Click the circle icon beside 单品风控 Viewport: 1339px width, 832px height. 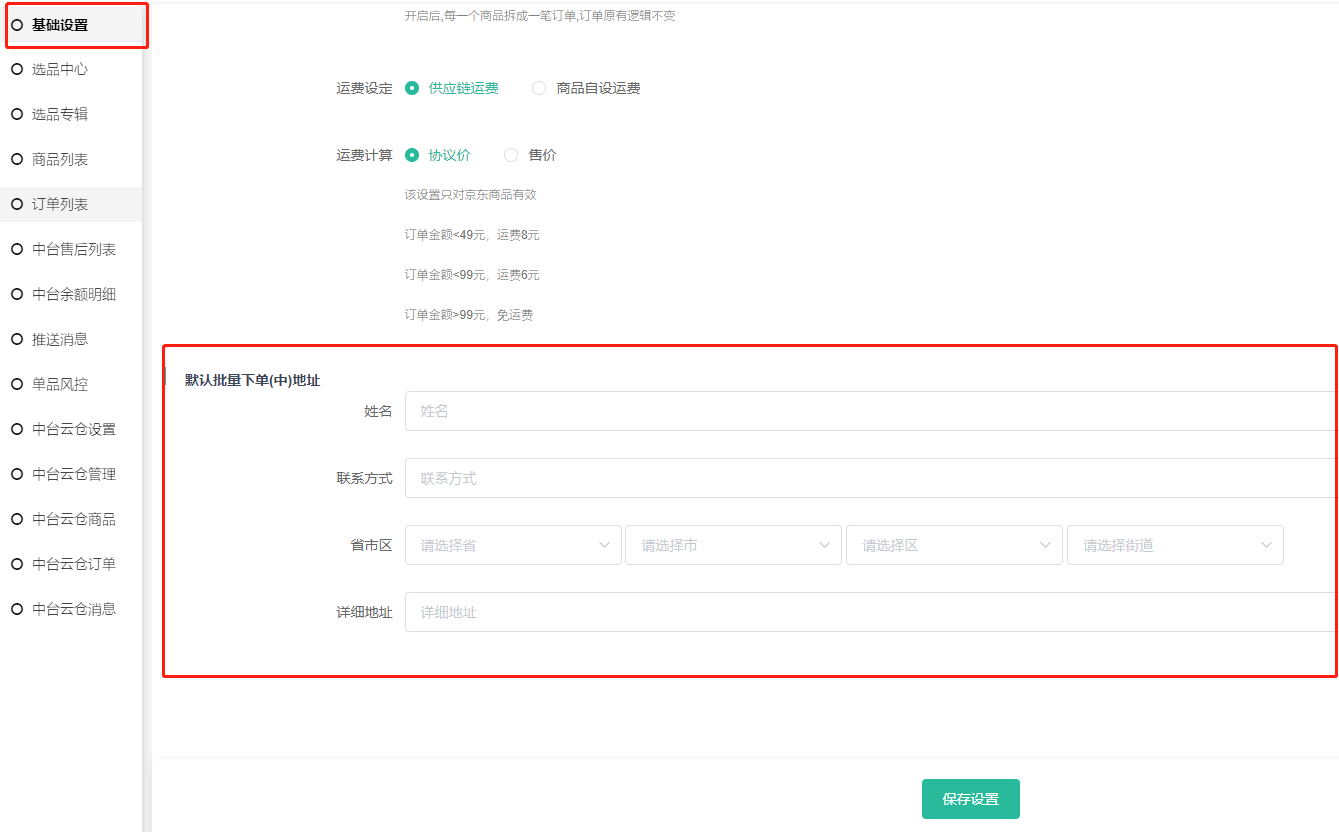pos(17,384)
